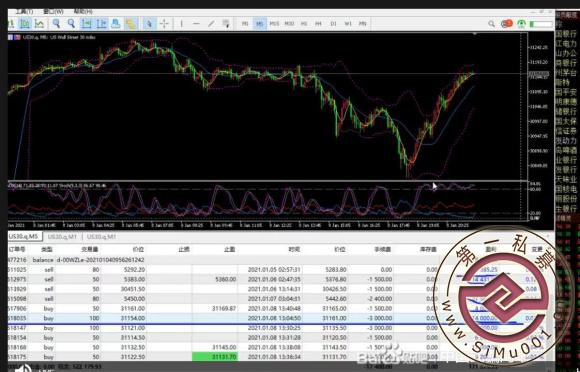Click the green highlighted 31131.70 cell
The width and height of the screenshot is (580, 372).
click(215, 357)
